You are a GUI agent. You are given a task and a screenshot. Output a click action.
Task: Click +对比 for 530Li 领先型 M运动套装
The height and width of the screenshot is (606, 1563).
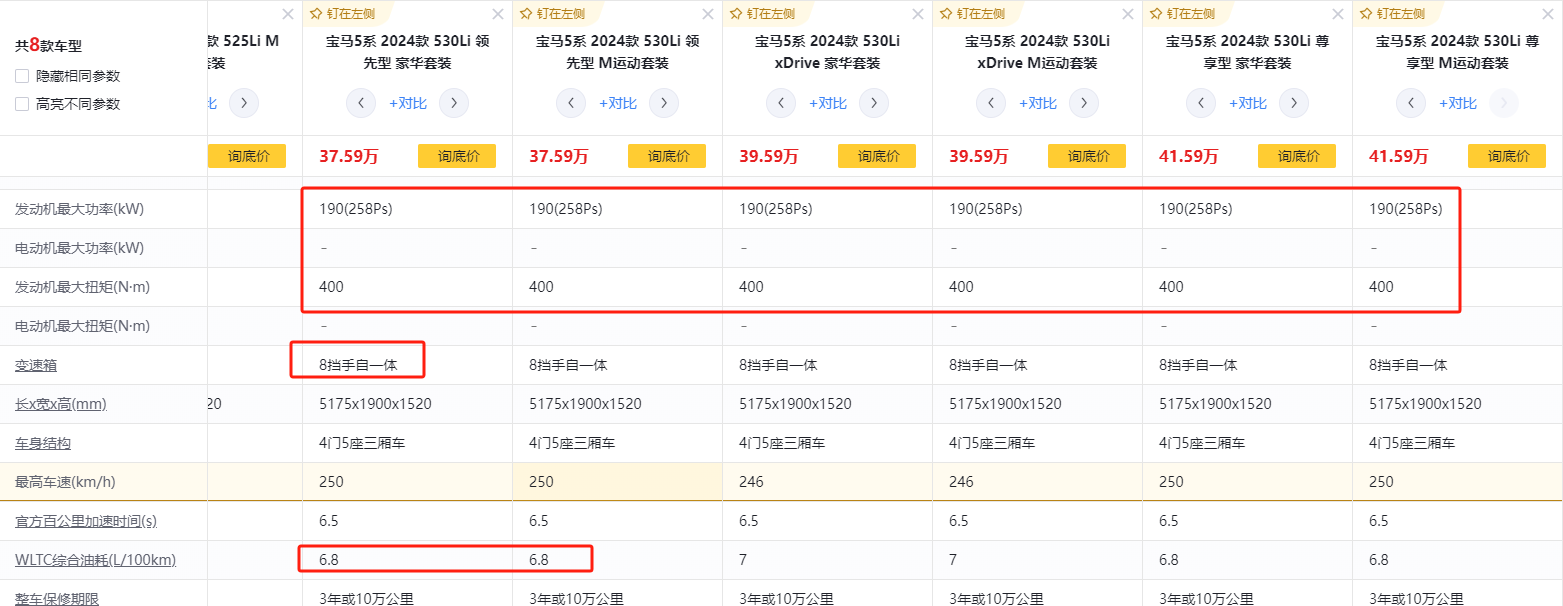[x=618, y=103]
